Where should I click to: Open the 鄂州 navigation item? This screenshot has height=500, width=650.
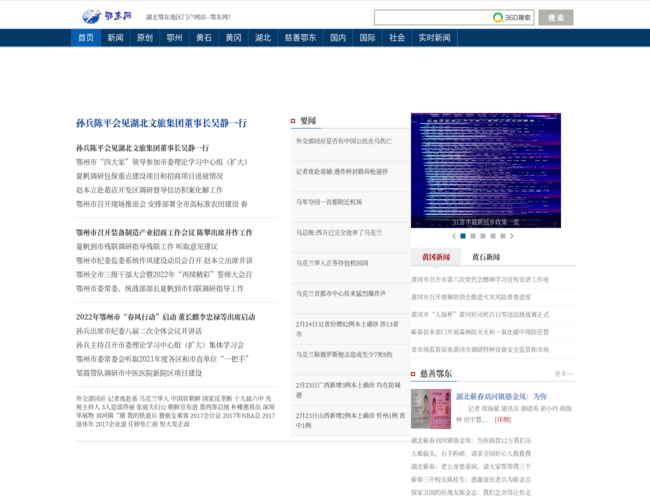pos(174,38)
